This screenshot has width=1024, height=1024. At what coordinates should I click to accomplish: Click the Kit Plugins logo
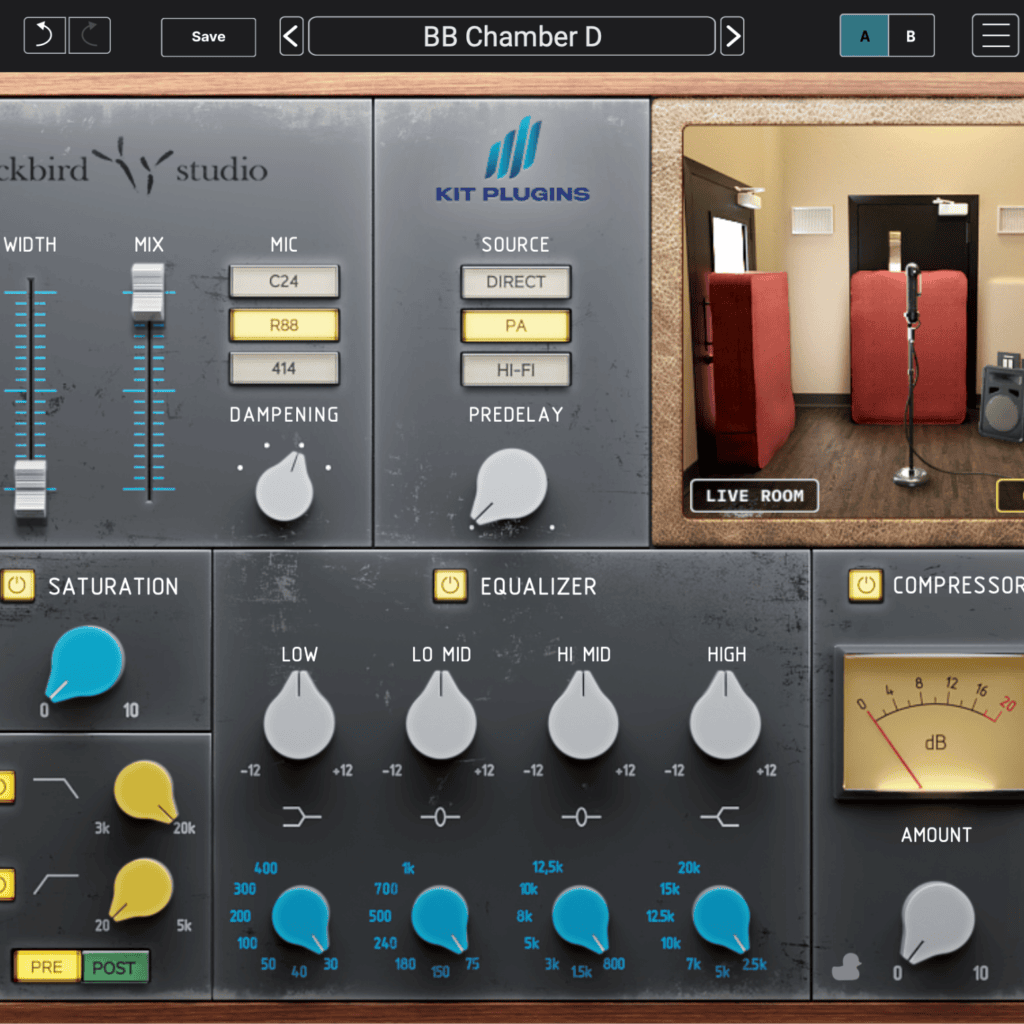click(x=513, y=159)
